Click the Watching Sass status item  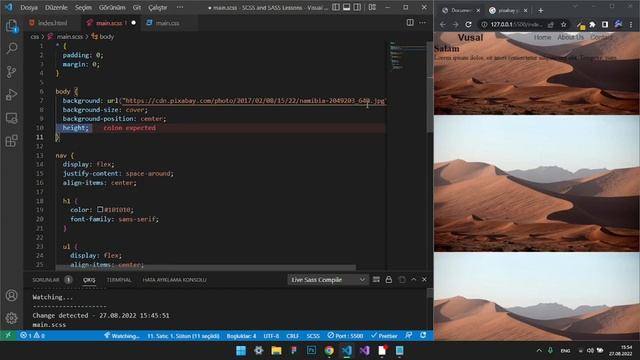coord(122,336)
